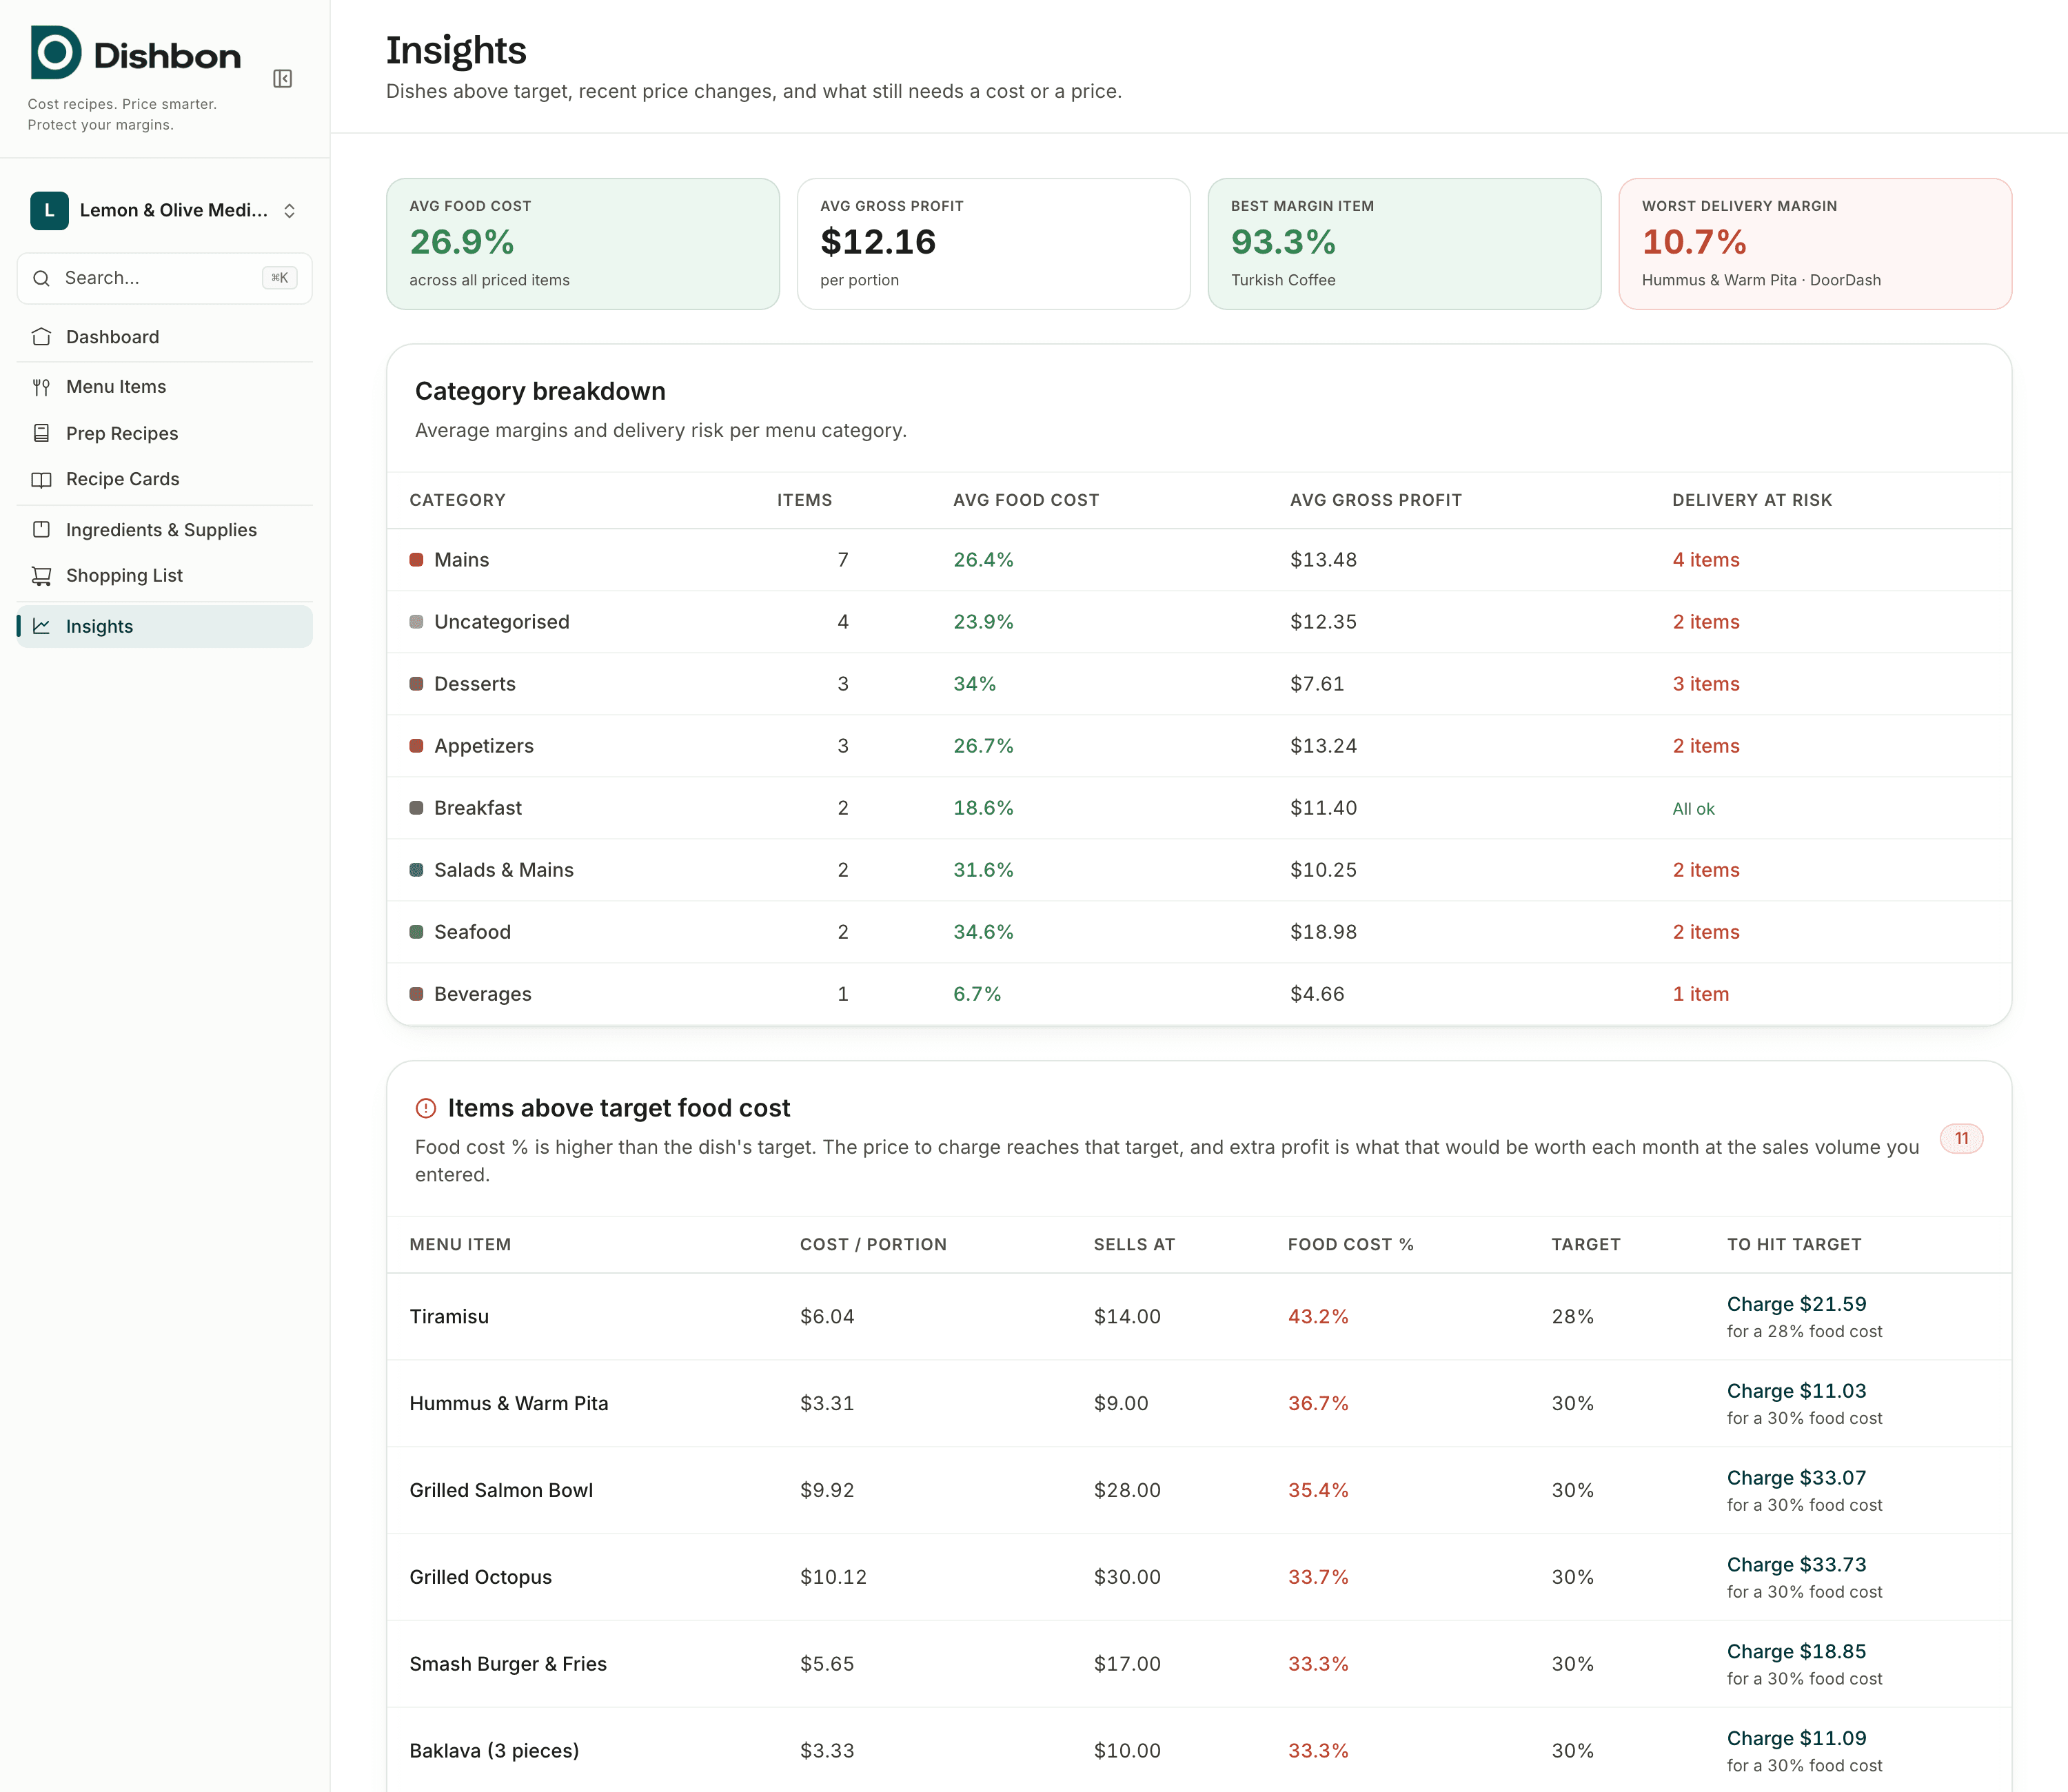The image size is (2068, 1792).
Task: Go to Menu Items
Action: (165, 387)
